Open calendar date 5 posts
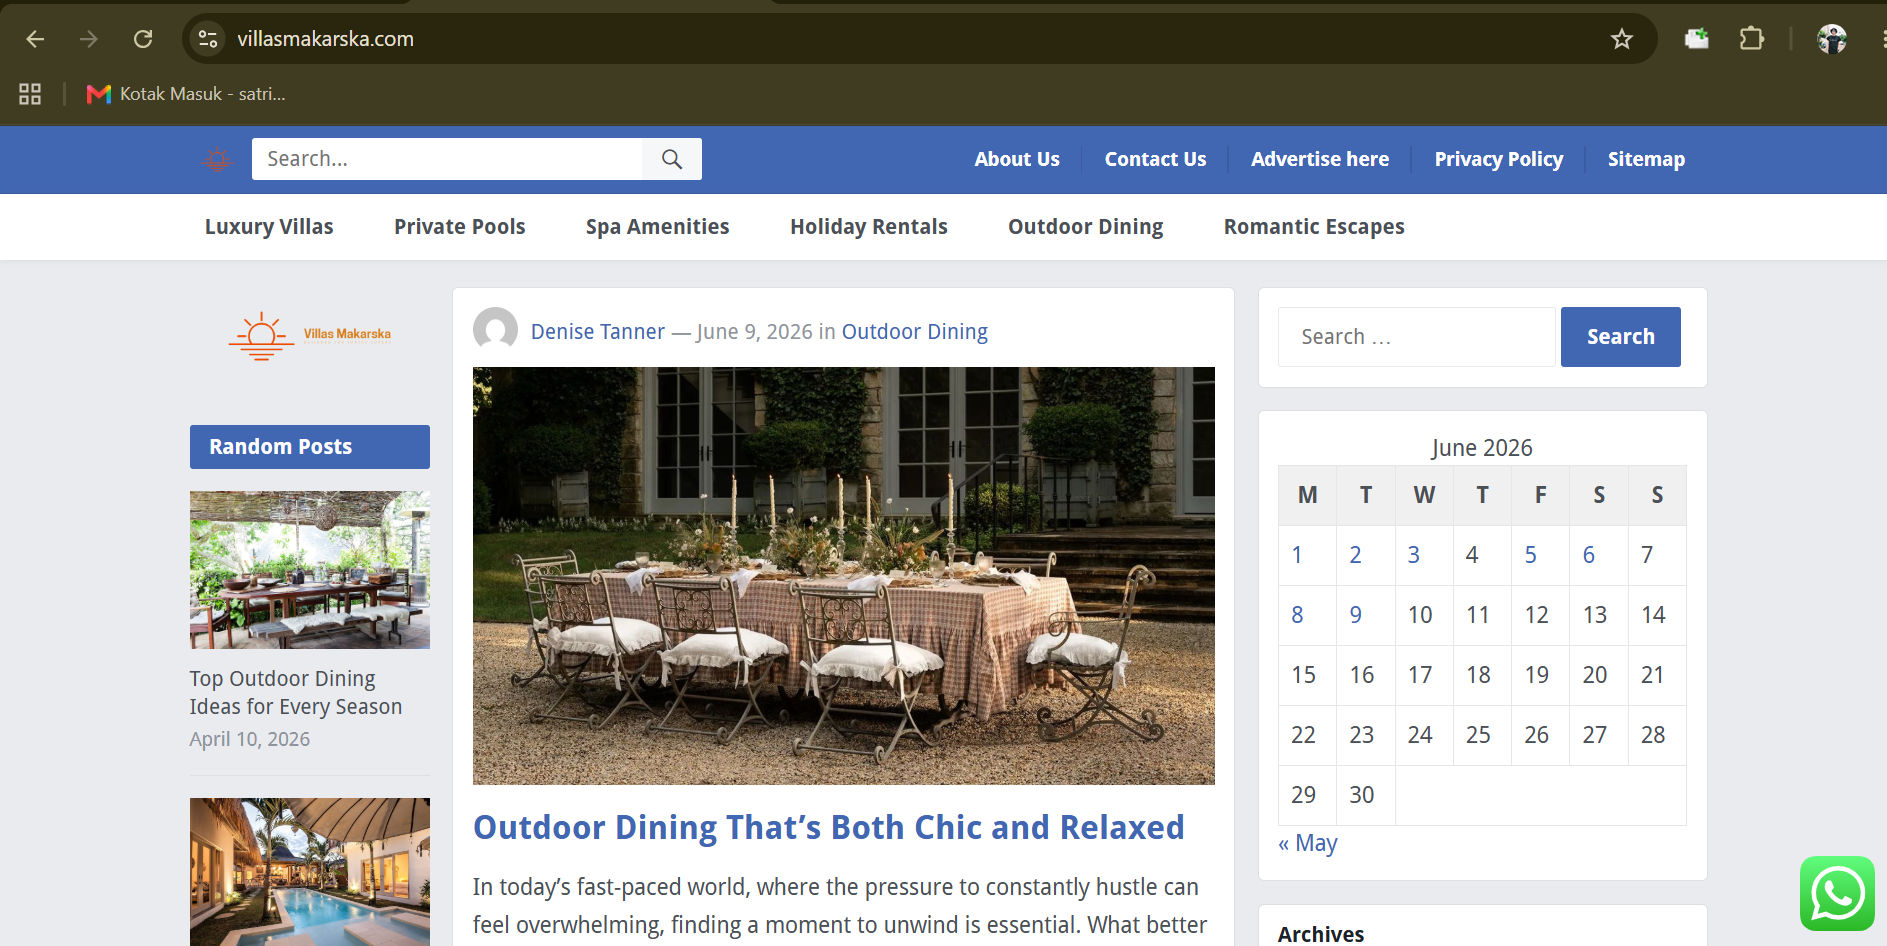The height and width of the screenshot is (946, 1887). (1530, 555)
